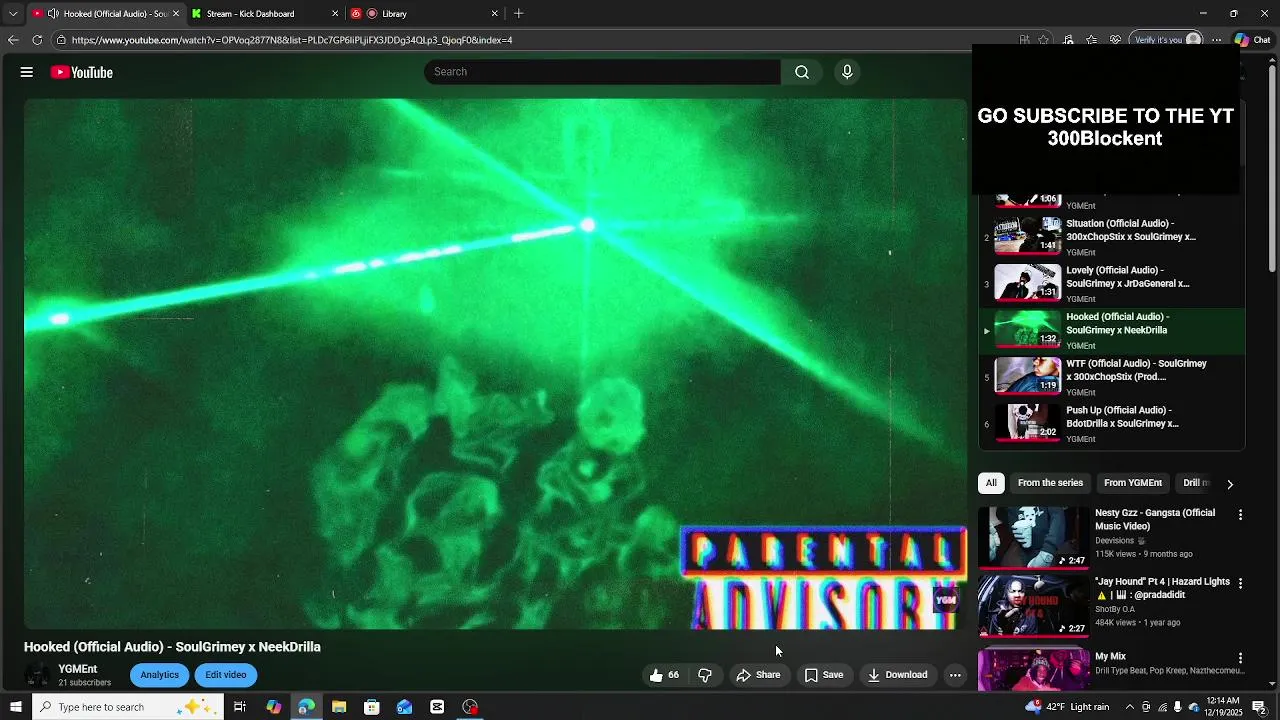
Task: Open the notification center icon
Action: click(1259, 707)
